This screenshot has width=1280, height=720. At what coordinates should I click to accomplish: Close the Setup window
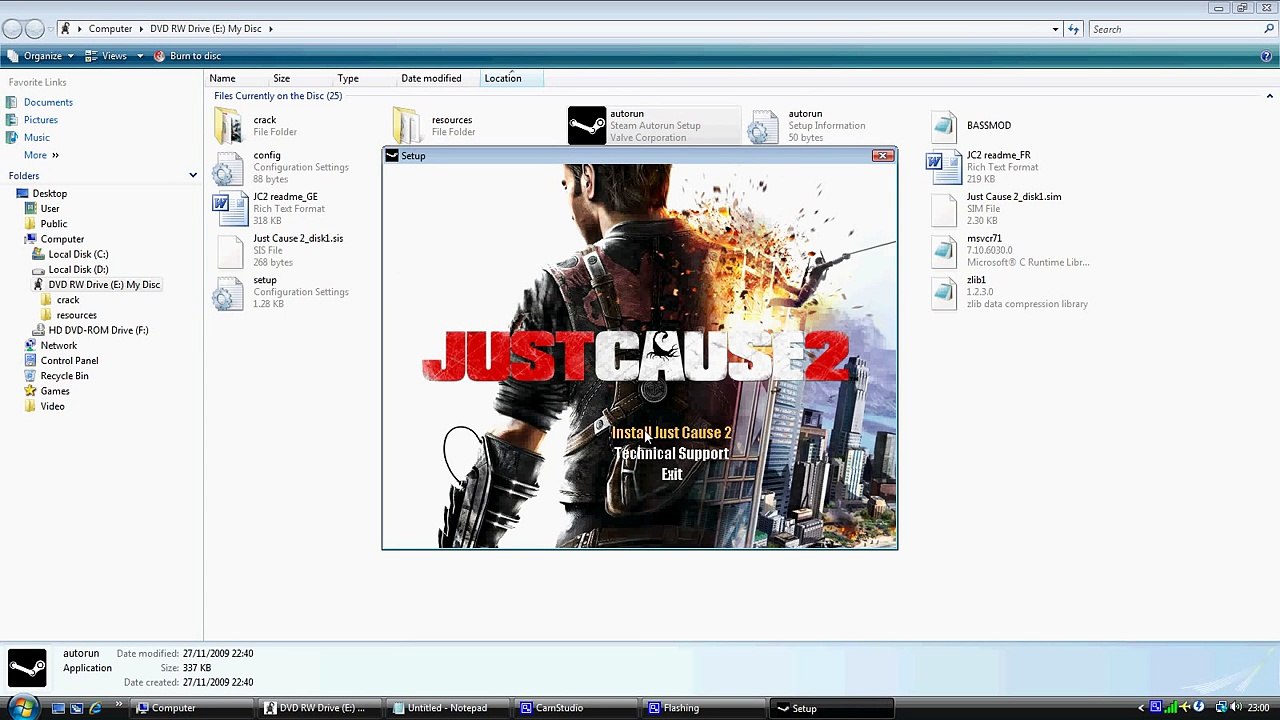(x=882, y=156)
